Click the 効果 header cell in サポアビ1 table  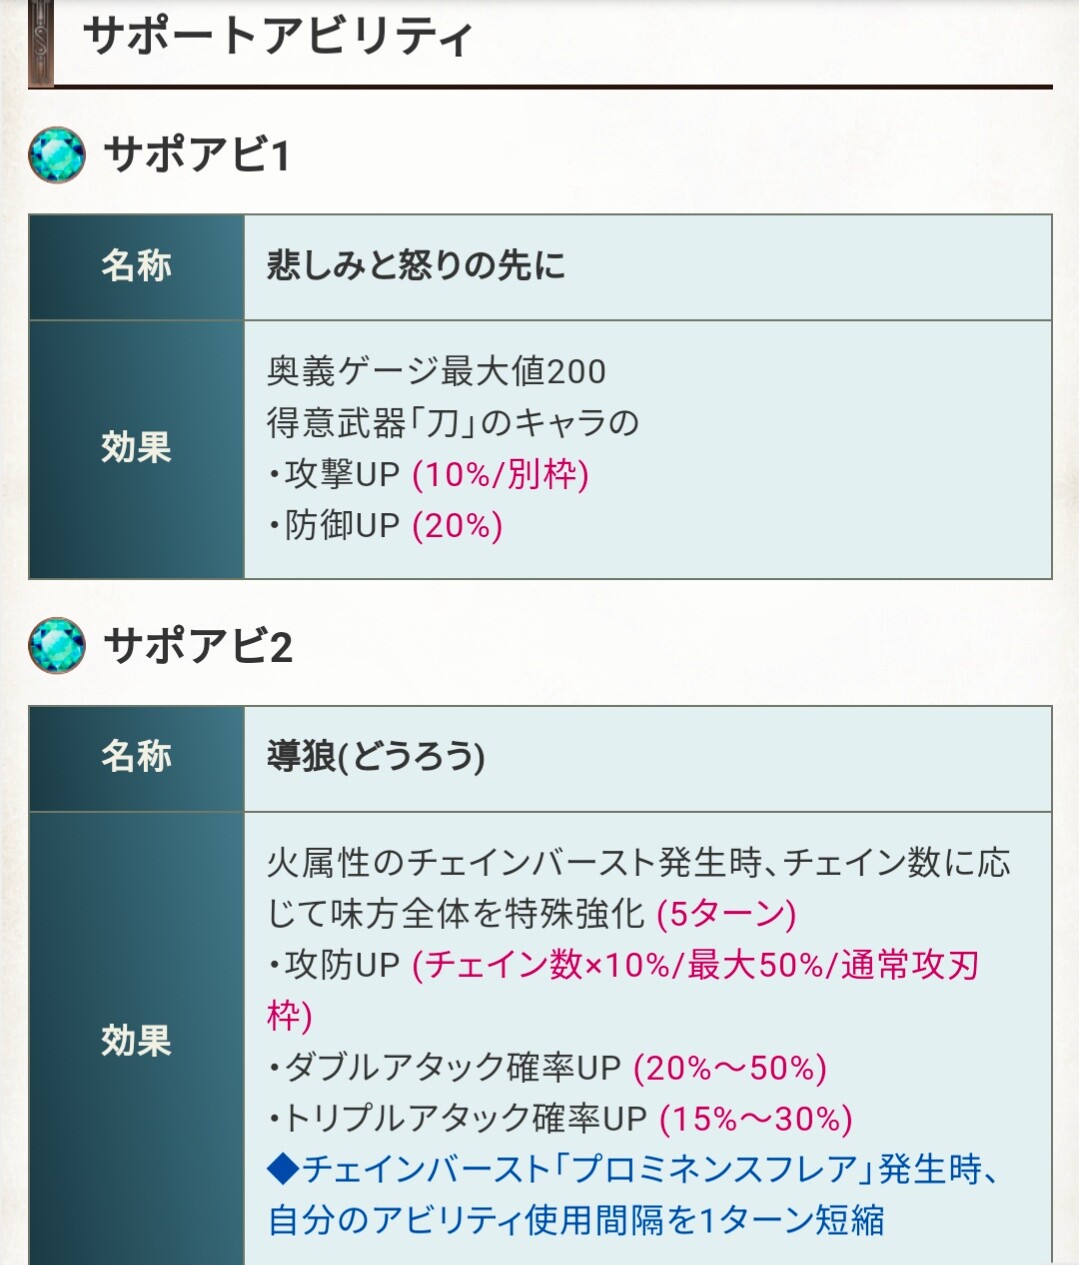point(136,448)
